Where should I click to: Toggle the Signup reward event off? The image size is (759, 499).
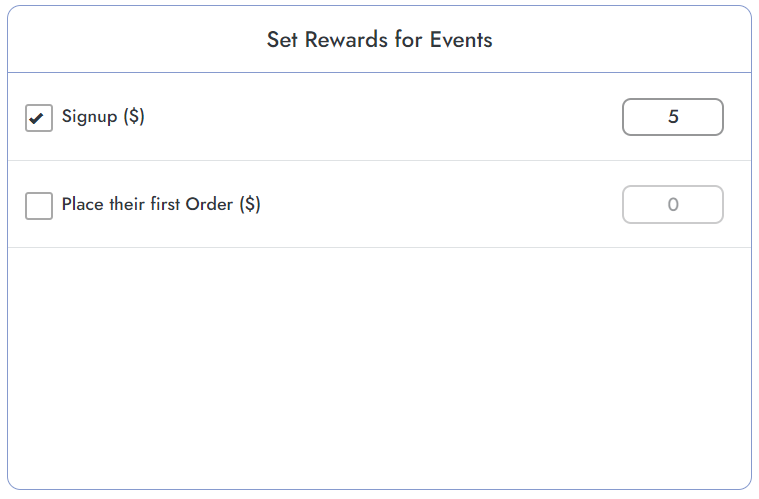pyautogui.click(x=39, y=118)
